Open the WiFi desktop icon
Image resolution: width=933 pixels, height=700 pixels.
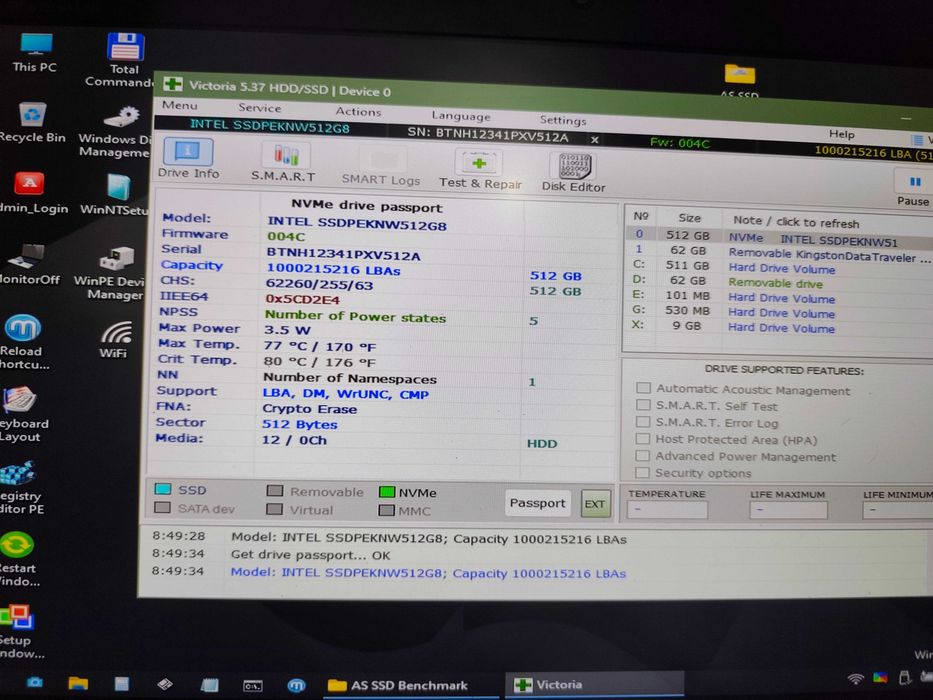pos(116,332)
